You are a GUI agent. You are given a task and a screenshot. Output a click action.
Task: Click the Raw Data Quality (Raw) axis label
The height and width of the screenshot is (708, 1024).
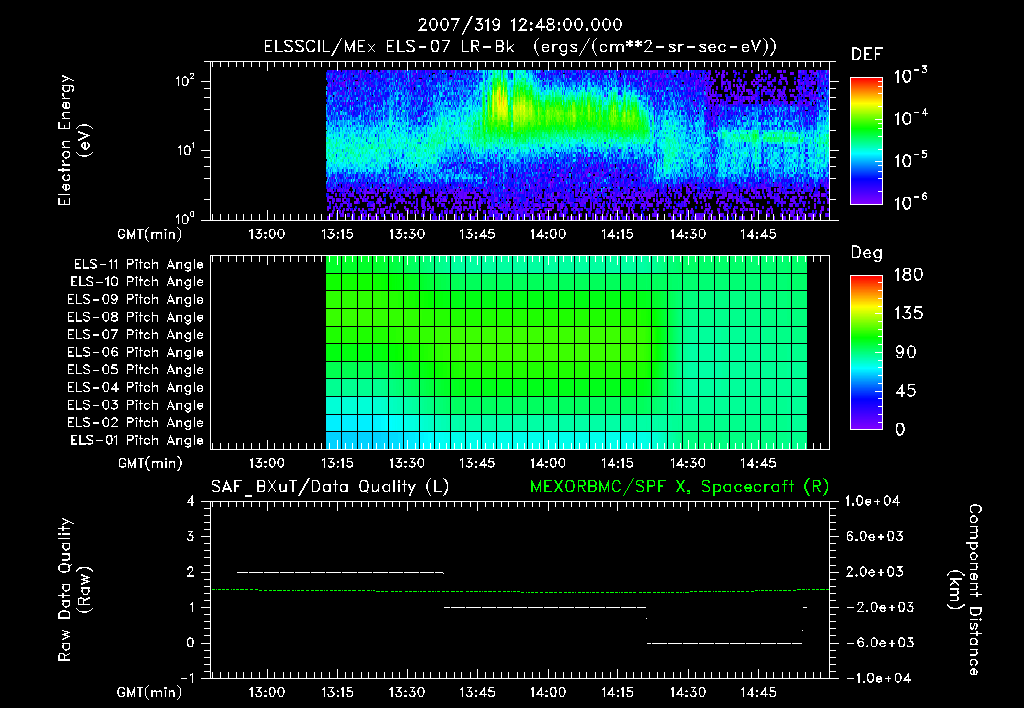[x=74, y=590]
